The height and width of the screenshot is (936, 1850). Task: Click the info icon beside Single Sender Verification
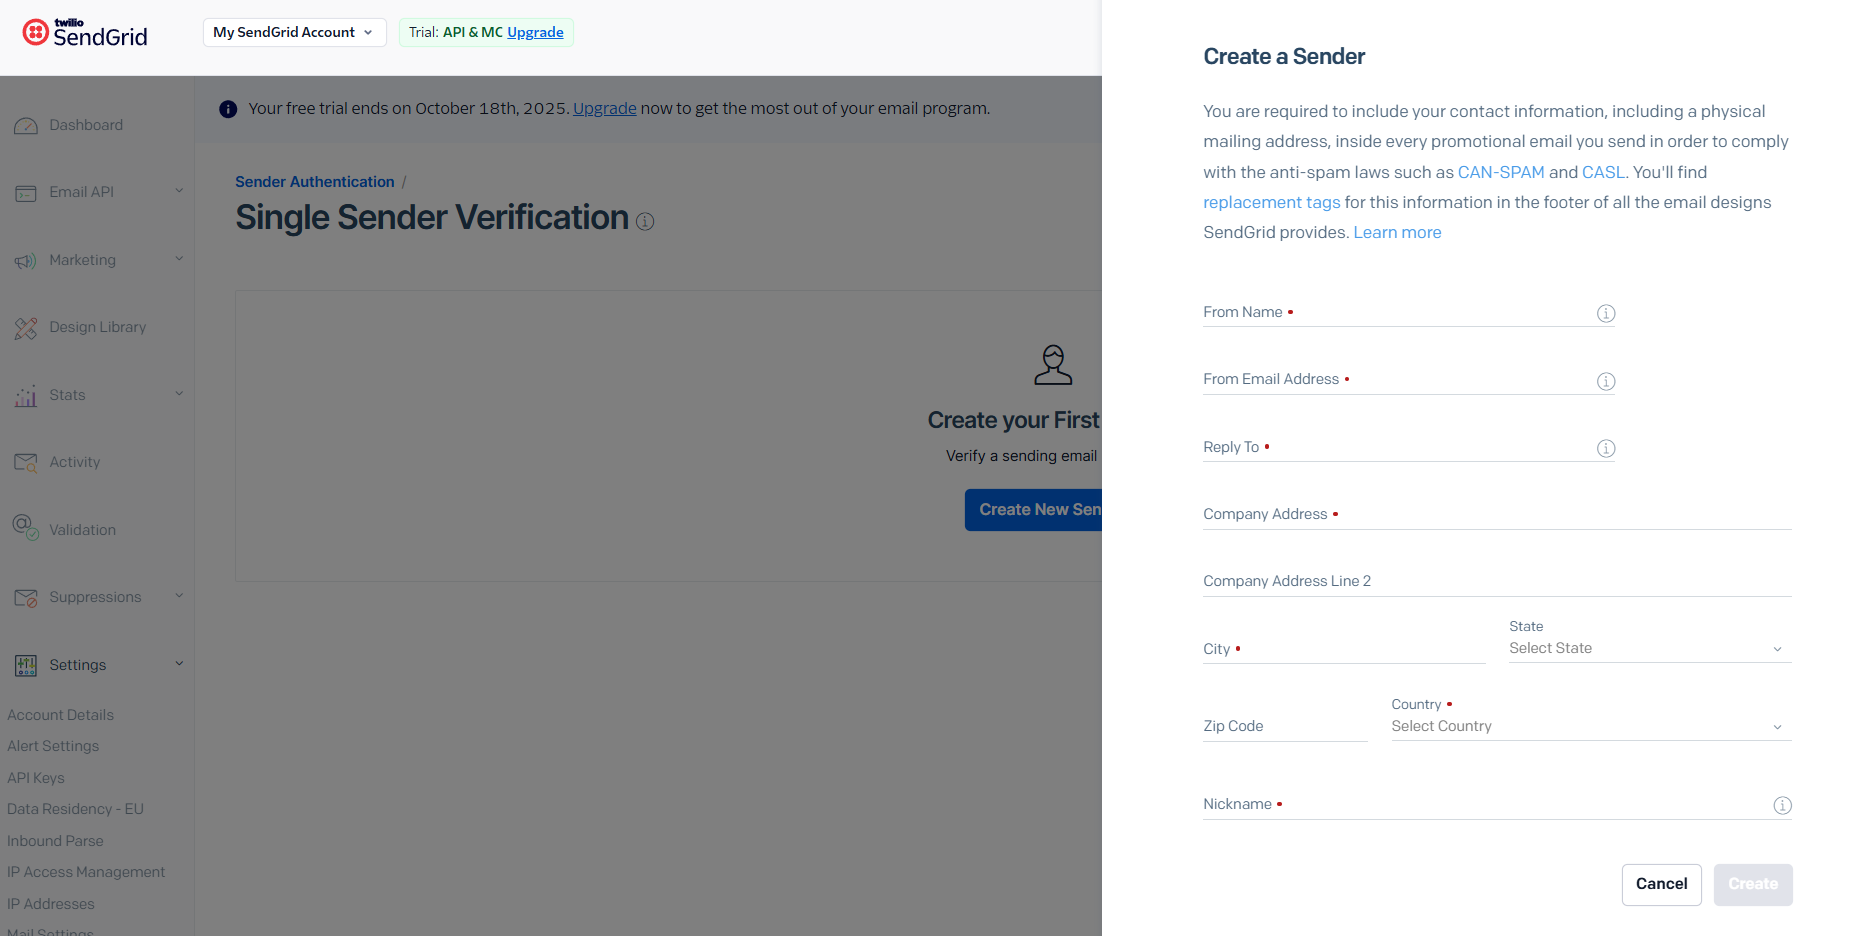click(x=645, y=221)
